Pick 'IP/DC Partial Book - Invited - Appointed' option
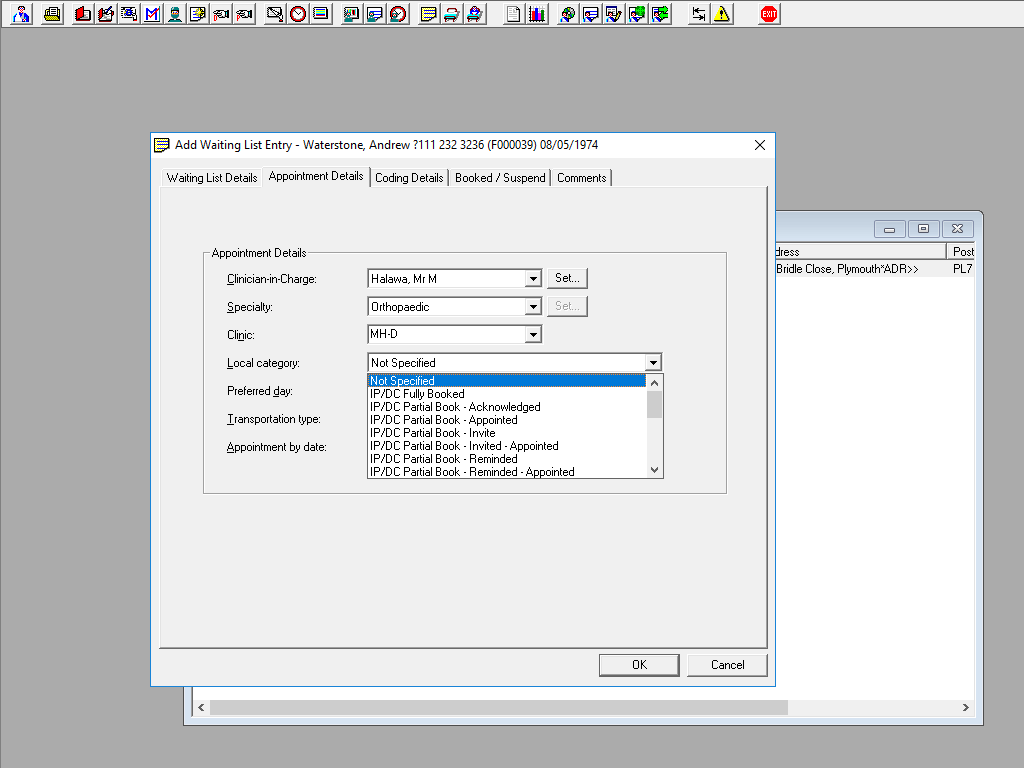This screenshot has height=768, width=1024. [x=507, y=446]
